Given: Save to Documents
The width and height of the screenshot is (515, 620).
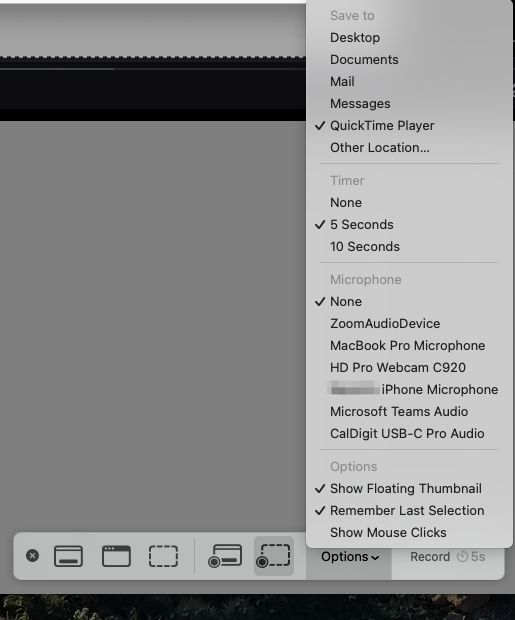Looking at the screenshot, I should click(409, 60).
